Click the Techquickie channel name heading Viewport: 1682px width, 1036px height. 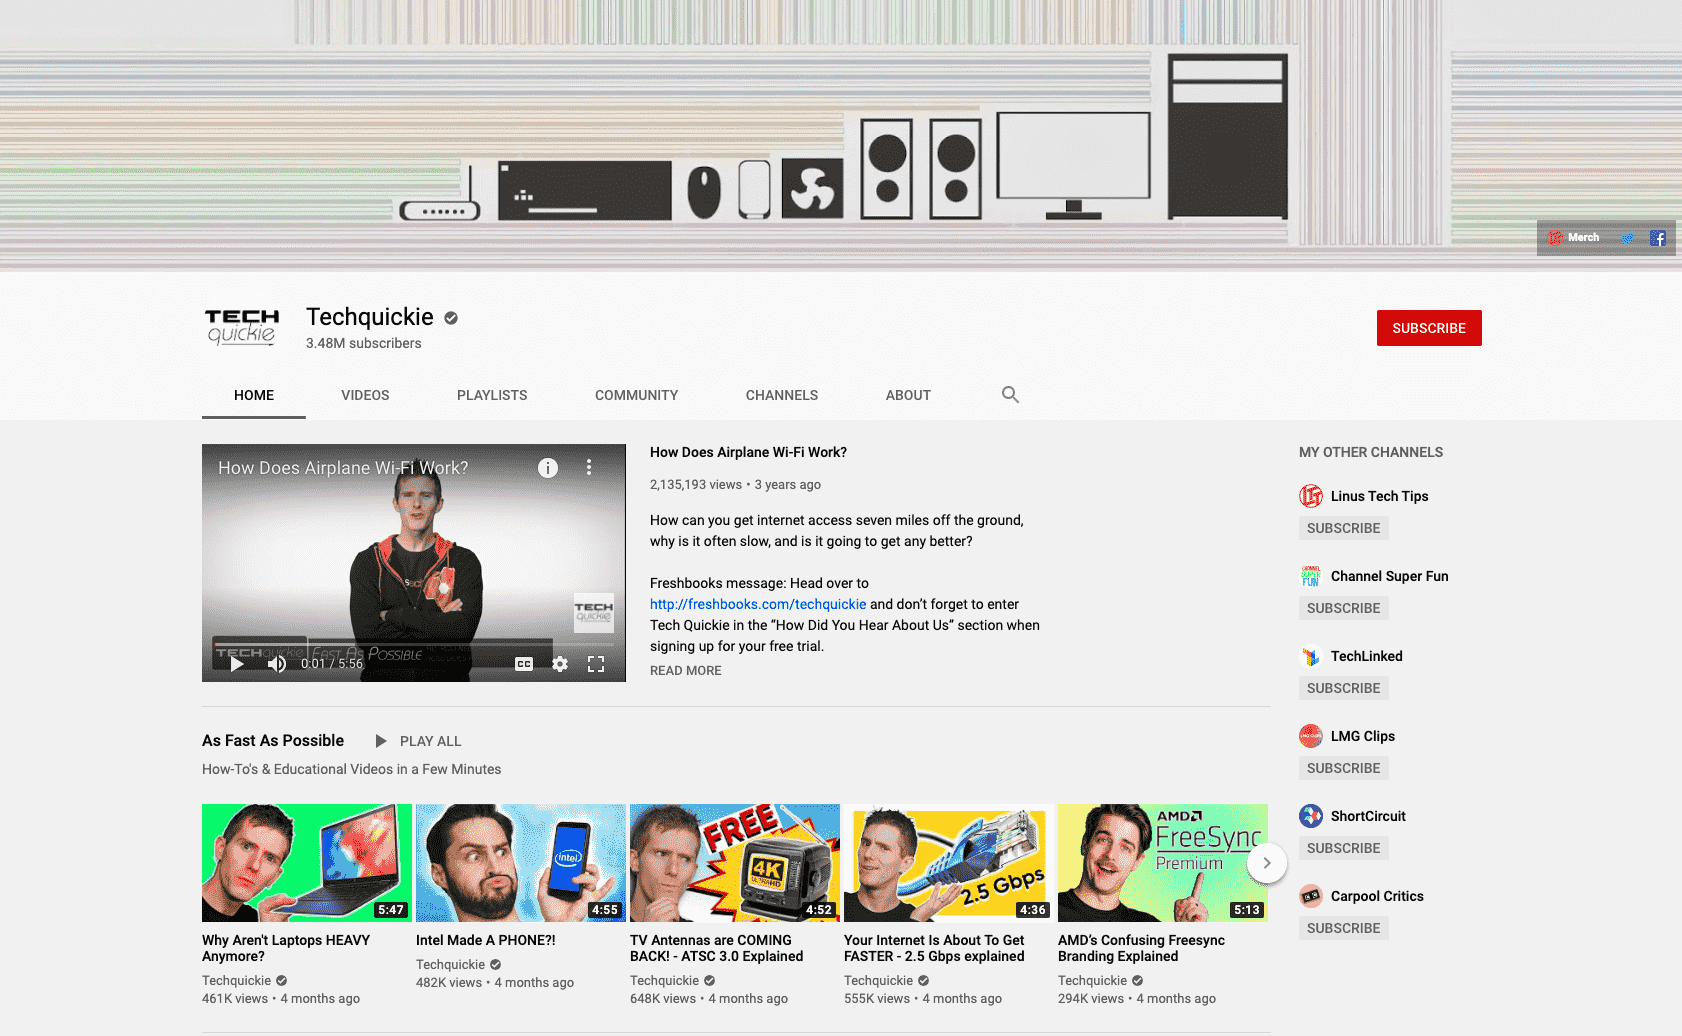[370, 317]
